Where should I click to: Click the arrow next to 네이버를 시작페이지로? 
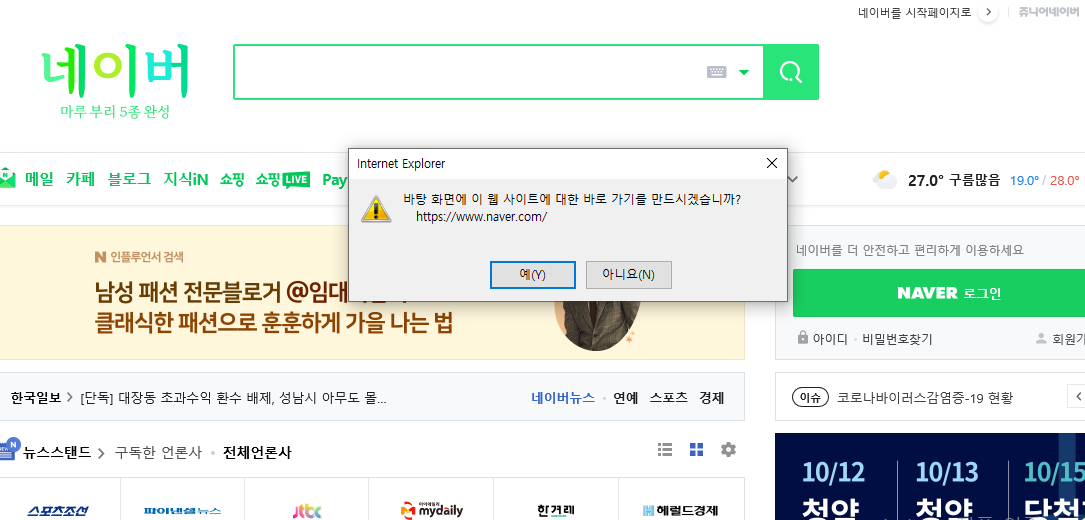[988, 12]
